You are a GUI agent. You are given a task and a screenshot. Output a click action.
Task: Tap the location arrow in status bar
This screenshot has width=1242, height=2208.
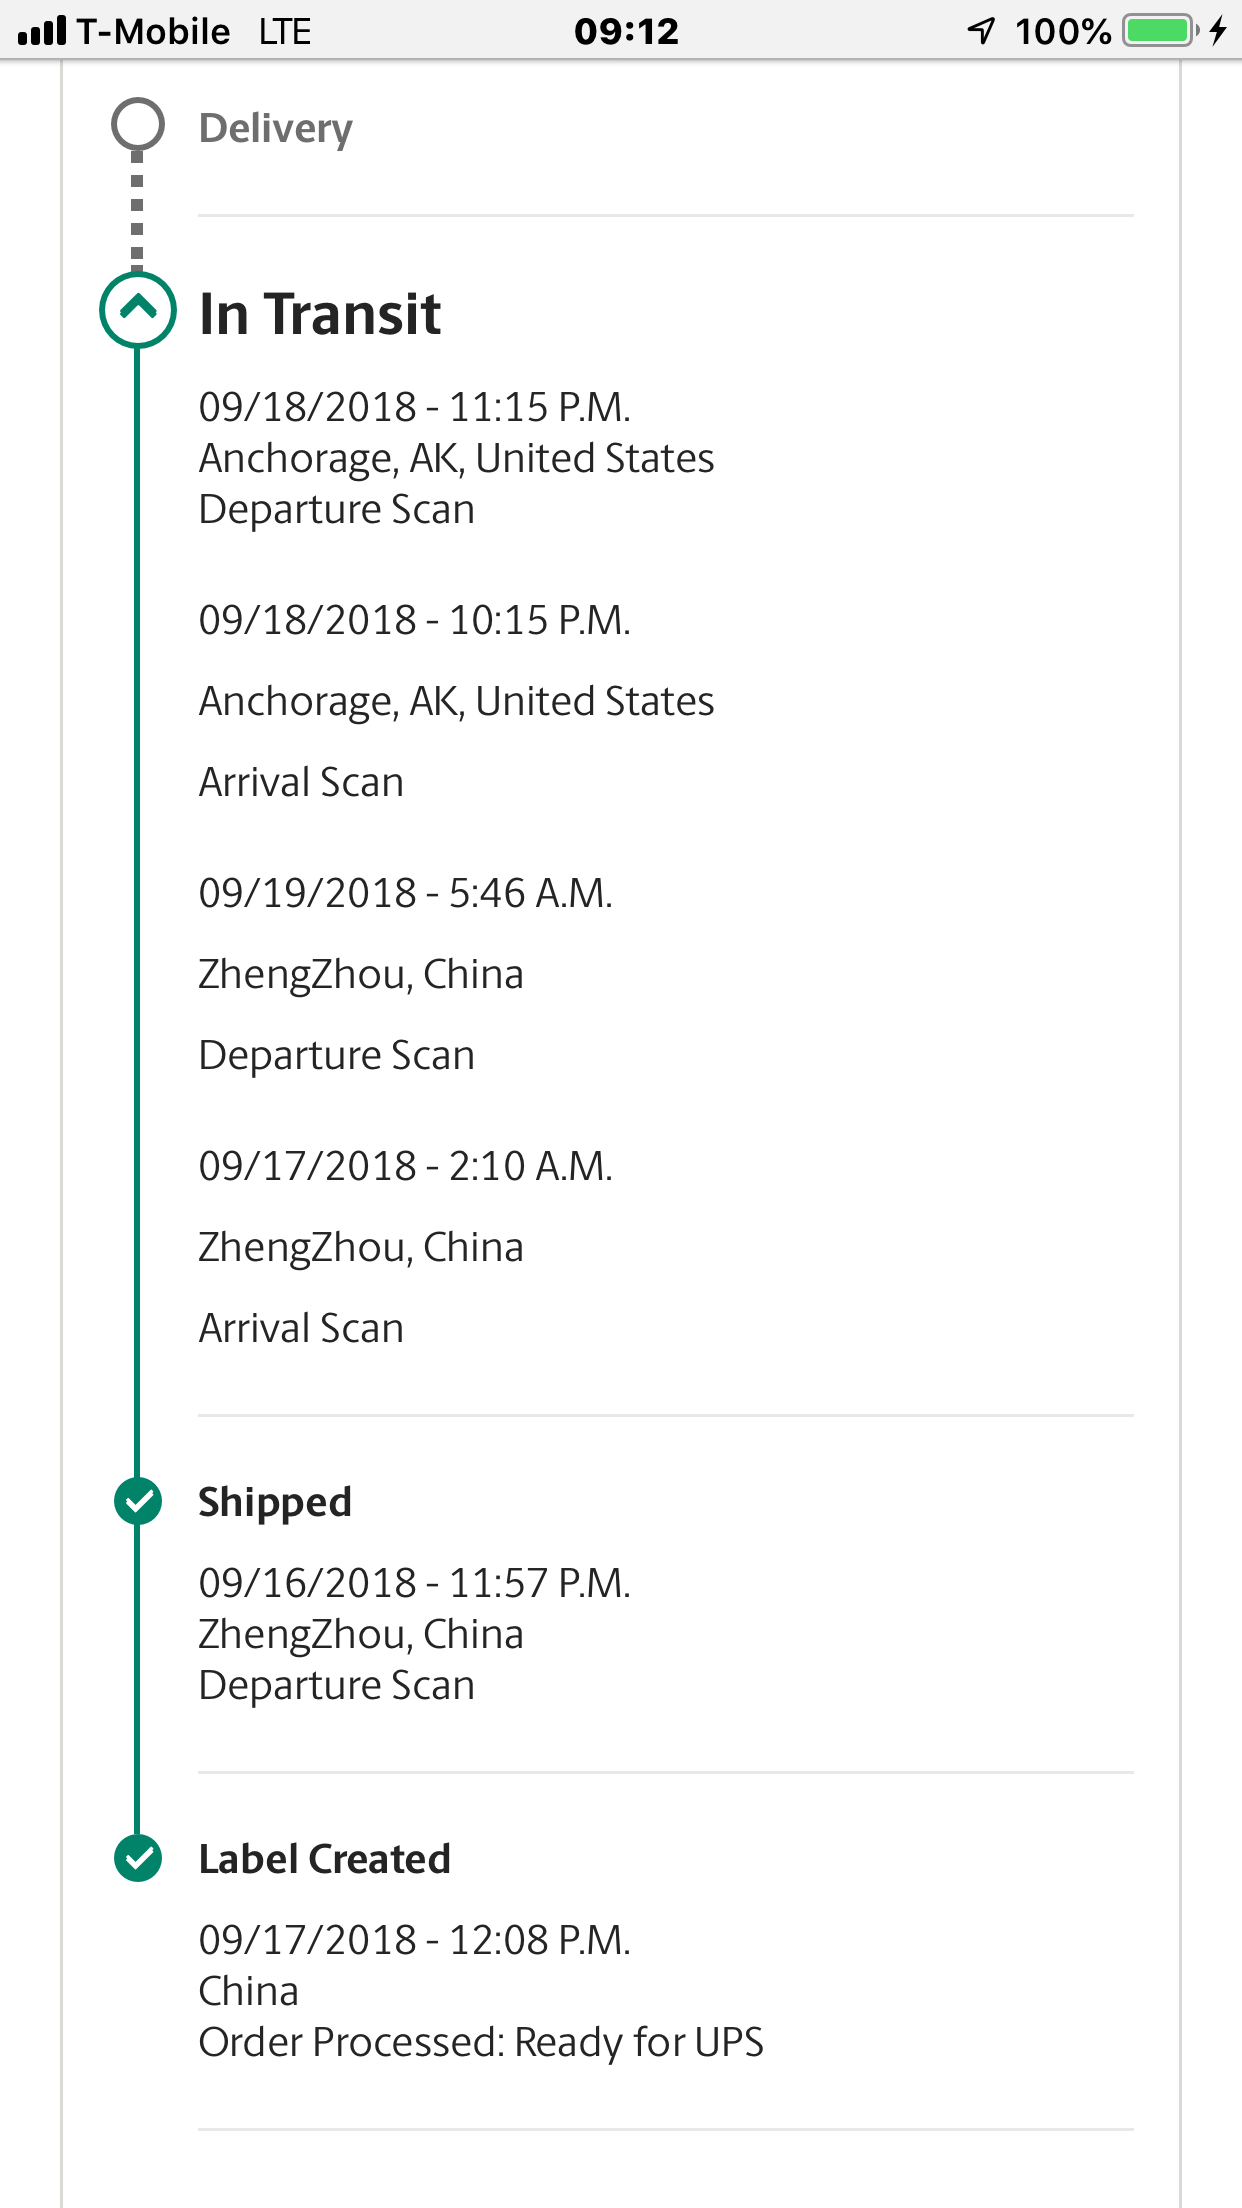[x=982, y=31]
